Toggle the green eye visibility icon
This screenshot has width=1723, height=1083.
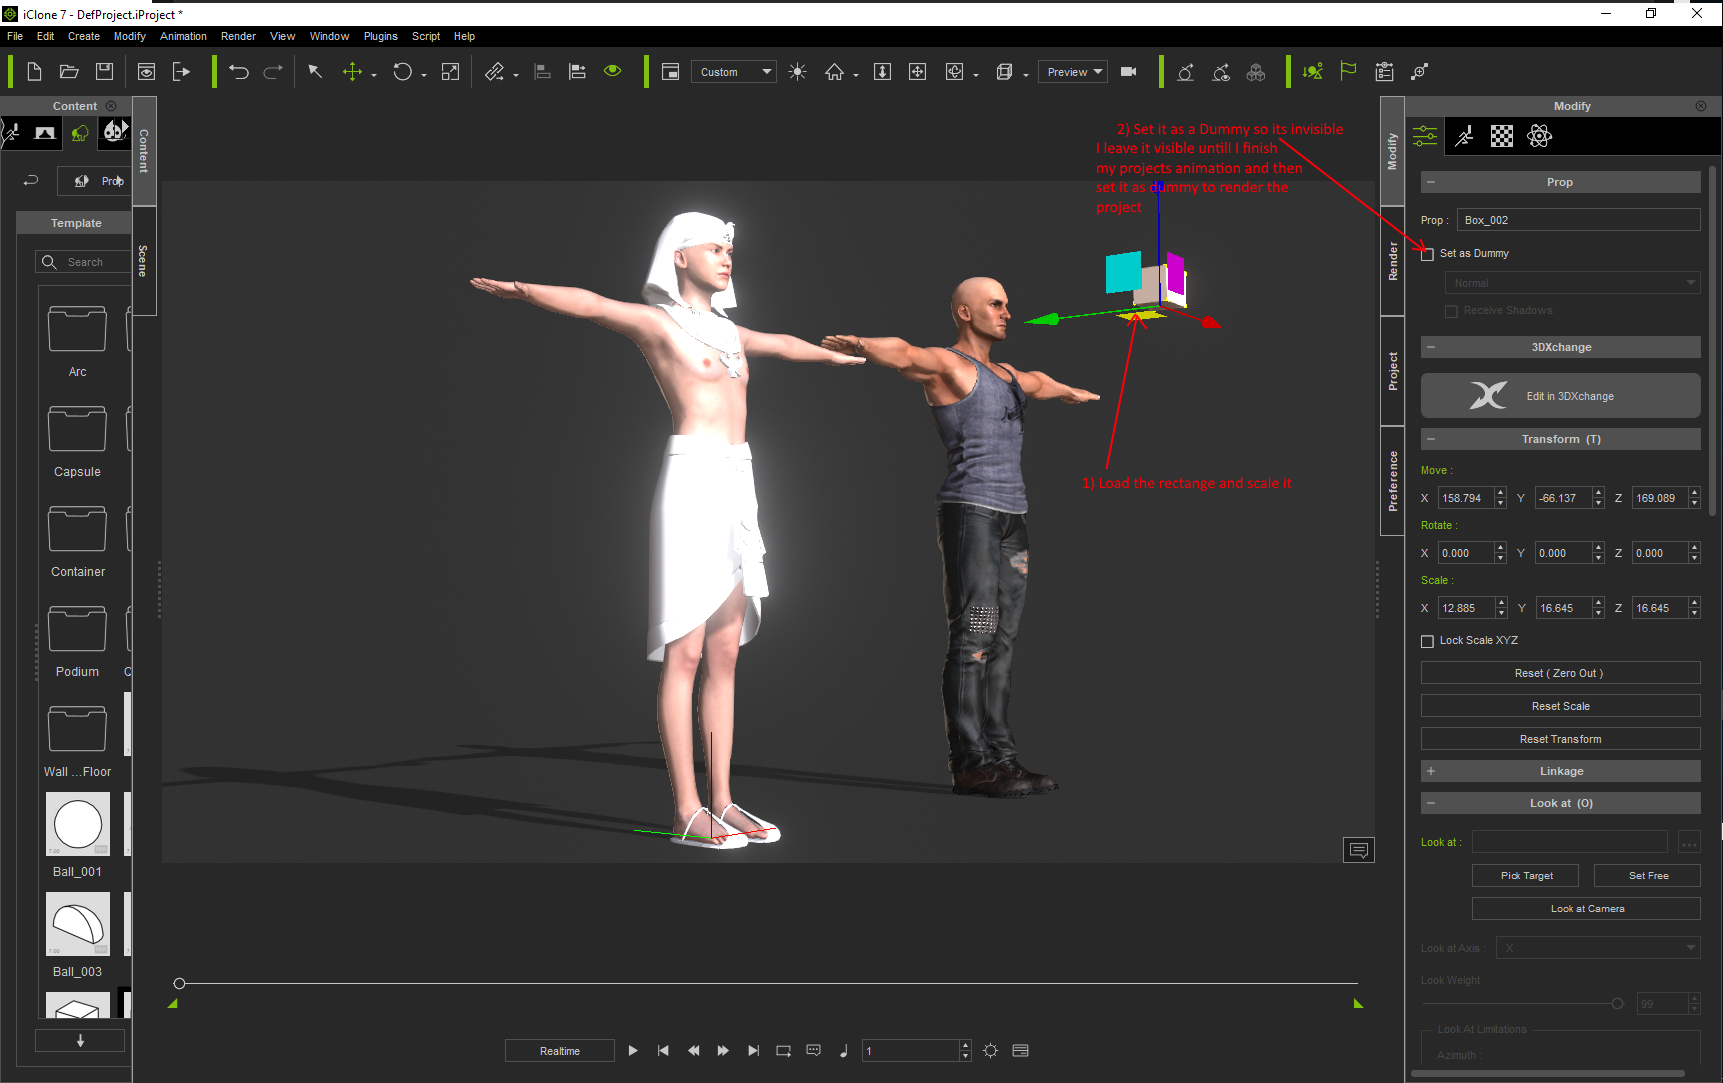pos(613,71)
